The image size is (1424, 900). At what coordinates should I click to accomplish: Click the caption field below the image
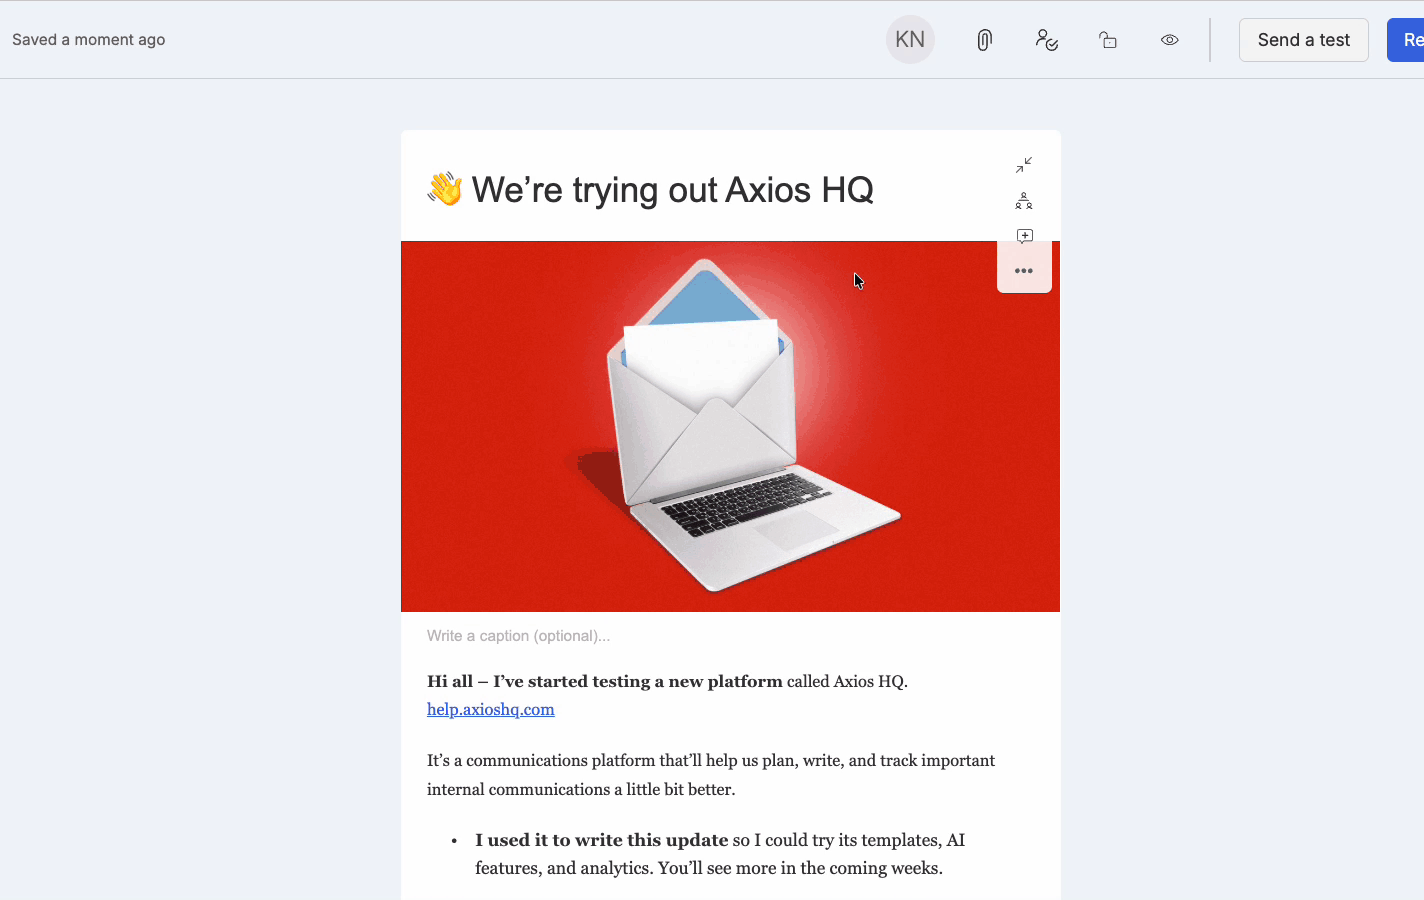pyautogui.click(x=731, y=636)
